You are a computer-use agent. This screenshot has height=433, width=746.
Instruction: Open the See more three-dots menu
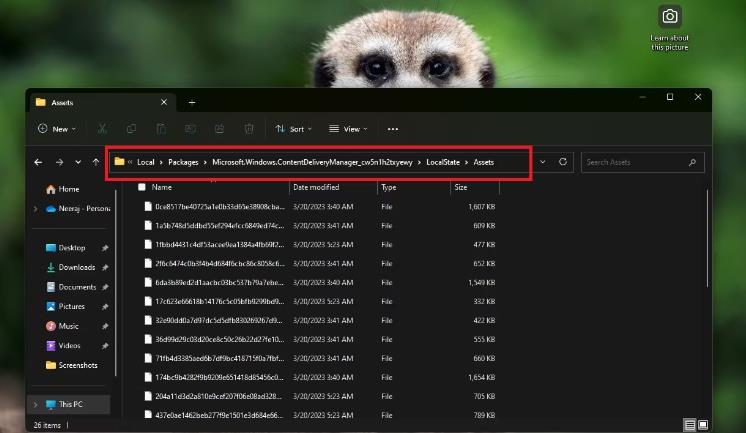393,129
